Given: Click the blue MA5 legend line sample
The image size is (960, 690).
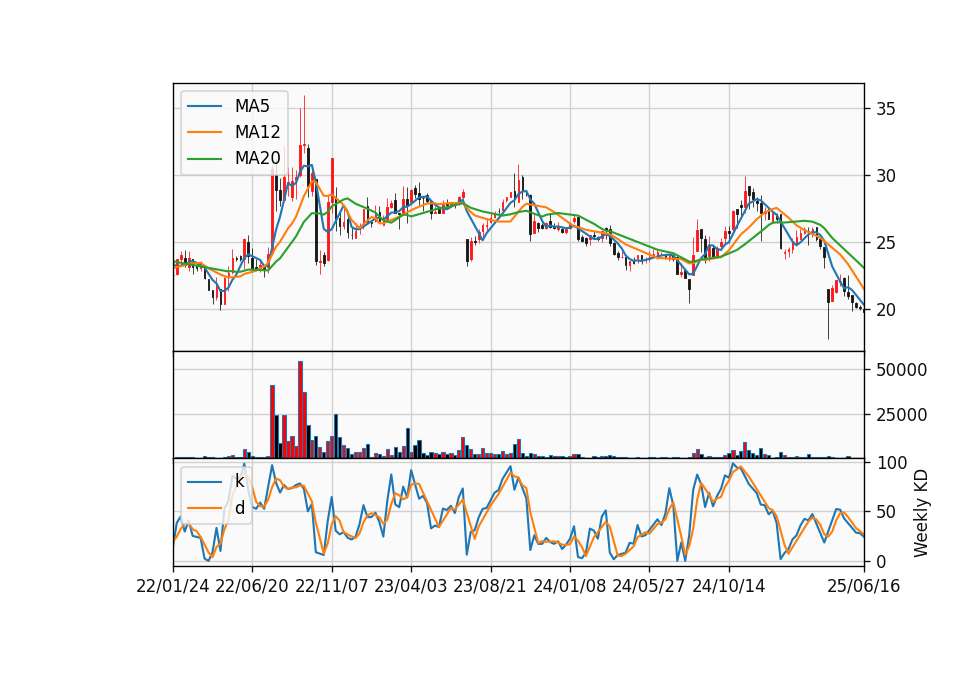Looking at the screenshot, I should (x=204, y=106).
